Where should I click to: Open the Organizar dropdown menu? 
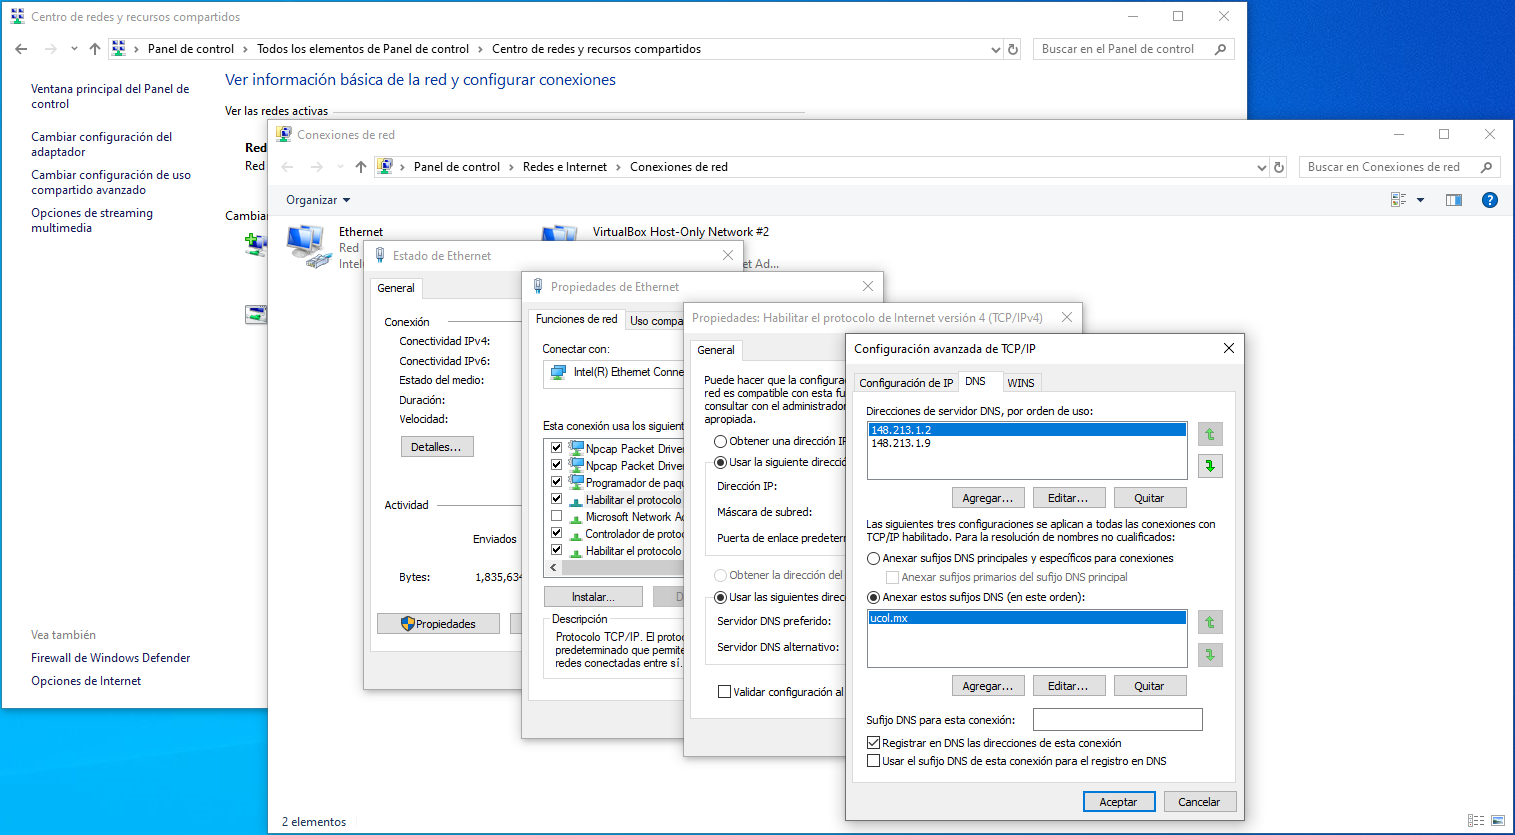point(318,200)
